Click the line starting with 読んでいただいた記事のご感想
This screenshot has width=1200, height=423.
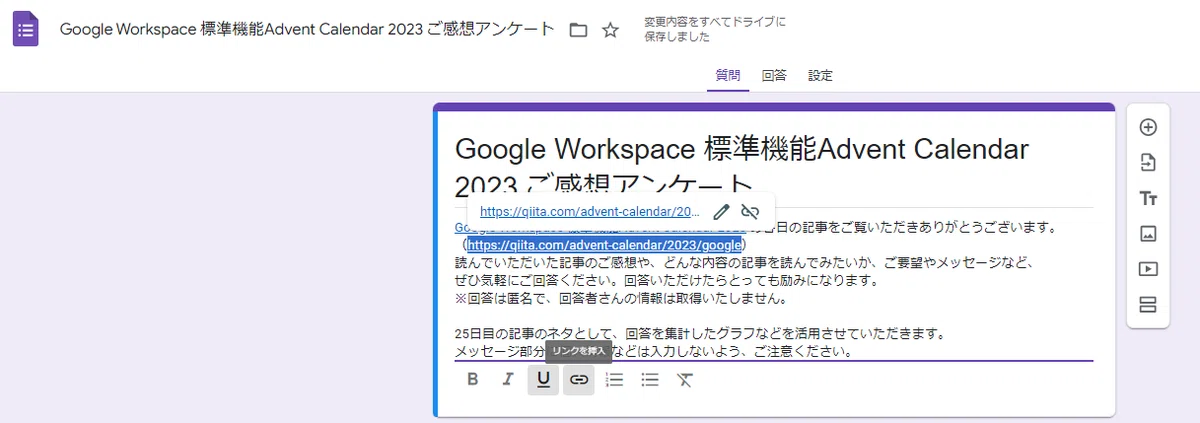click(x=744, y=263)
